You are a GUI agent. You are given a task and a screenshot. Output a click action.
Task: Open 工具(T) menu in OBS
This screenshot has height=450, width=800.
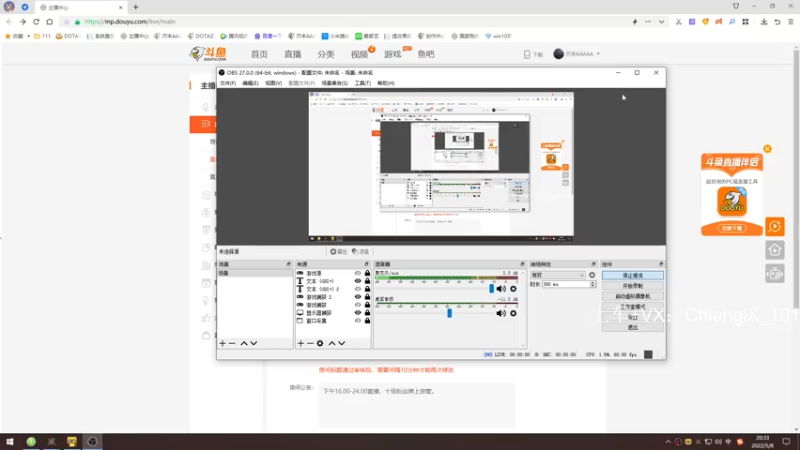(x=362, y=83)
